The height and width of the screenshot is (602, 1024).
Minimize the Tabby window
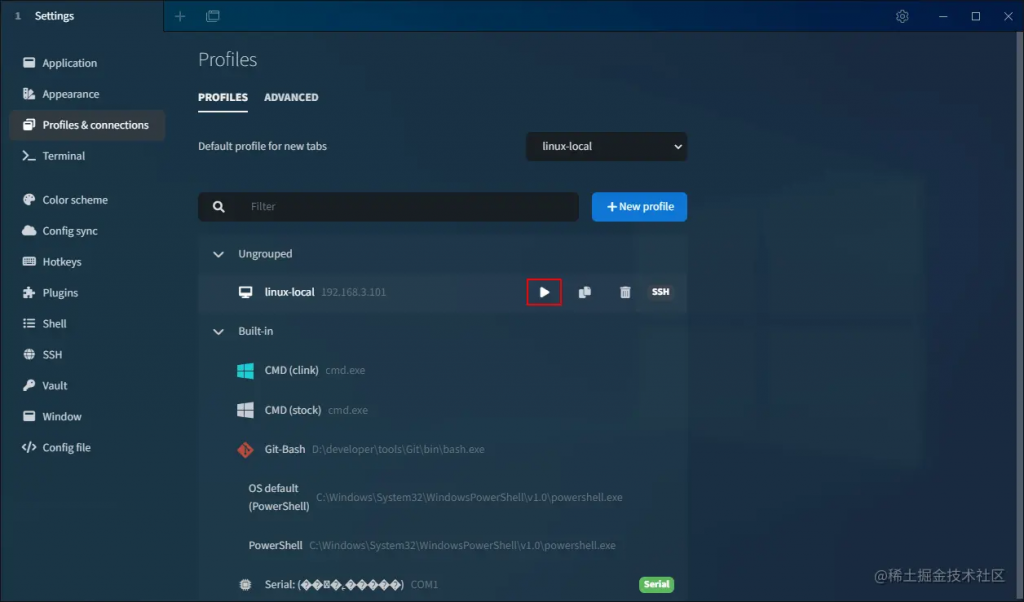tap(943, 16)
